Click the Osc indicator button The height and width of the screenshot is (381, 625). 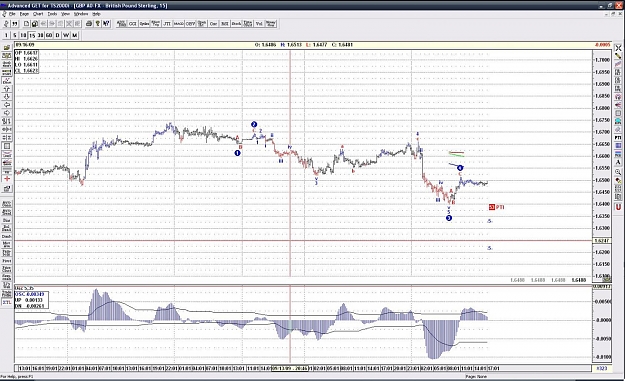click(213, 24)
